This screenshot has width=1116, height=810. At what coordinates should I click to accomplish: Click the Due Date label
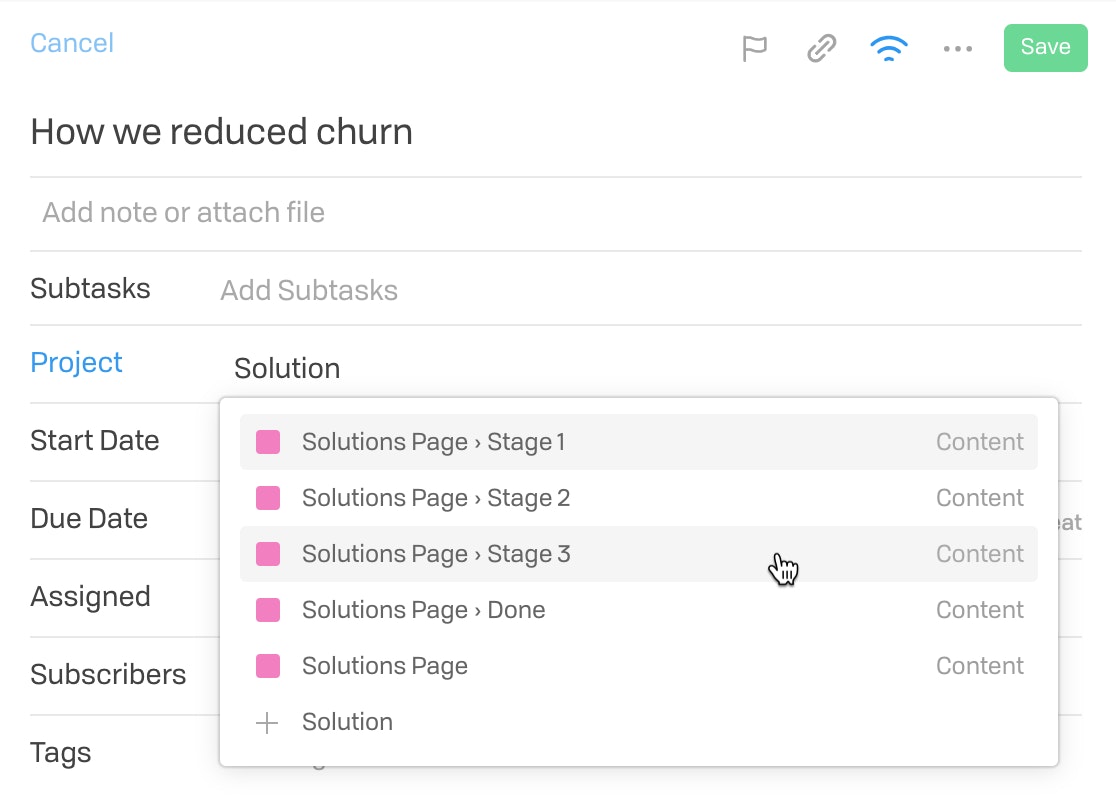click(89, 519)
